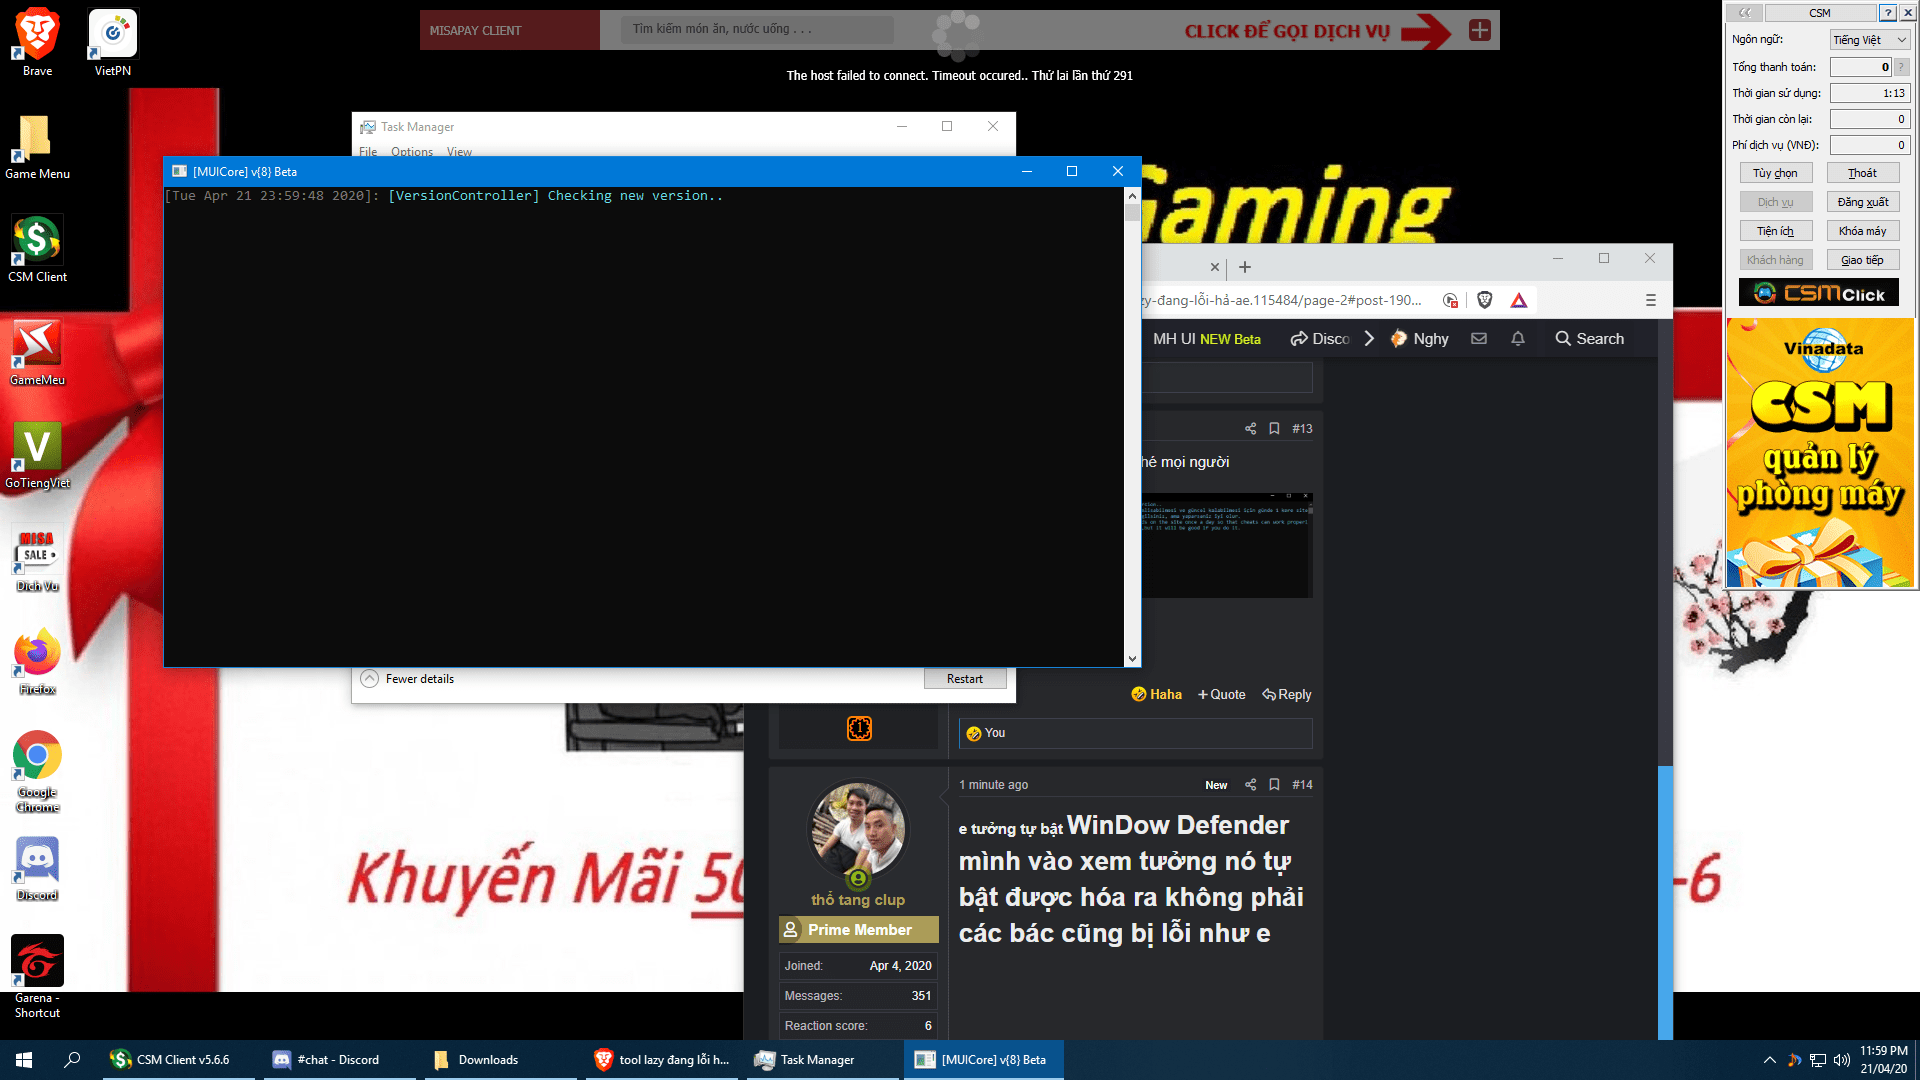Click the MUICore console vertical scrollbar

[1132, 427]
